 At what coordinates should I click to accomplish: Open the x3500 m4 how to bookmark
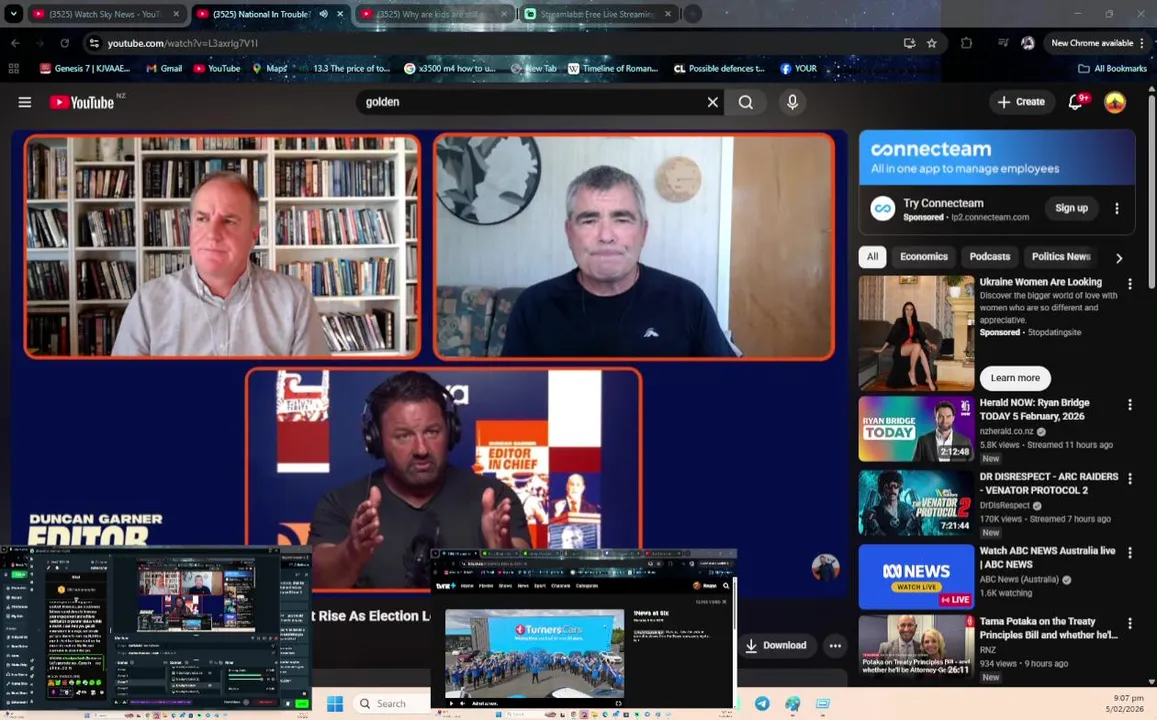450,68
